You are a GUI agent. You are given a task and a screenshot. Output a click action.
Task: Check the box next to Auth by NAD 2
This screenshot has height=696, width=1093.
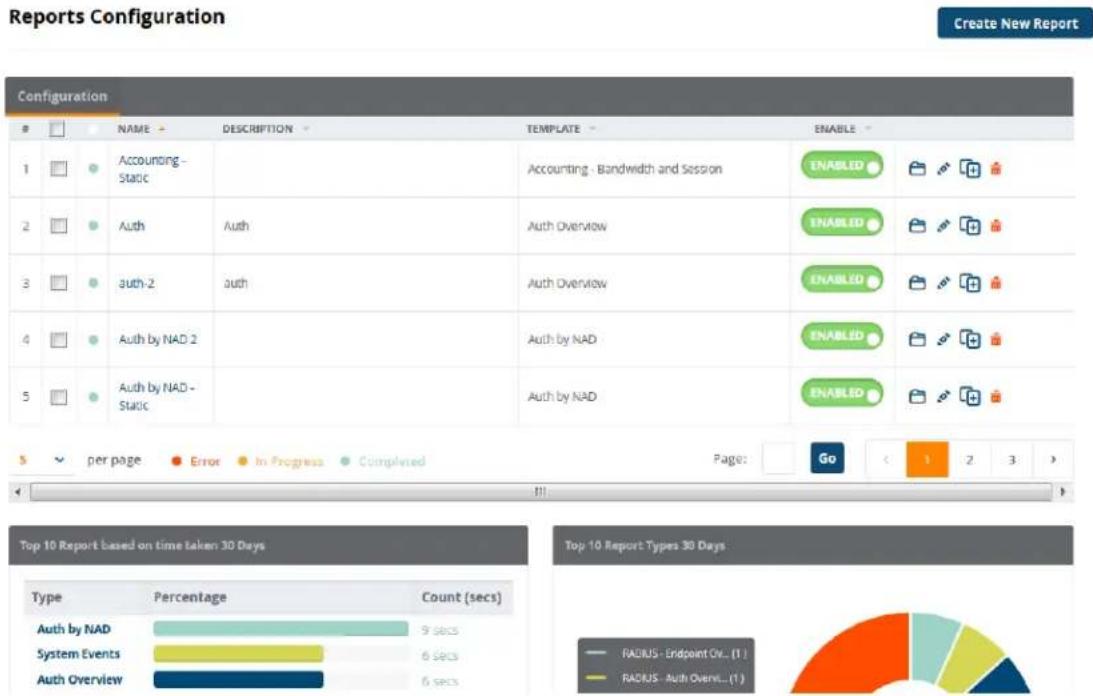pyautogui.click(x=59, y=340)
